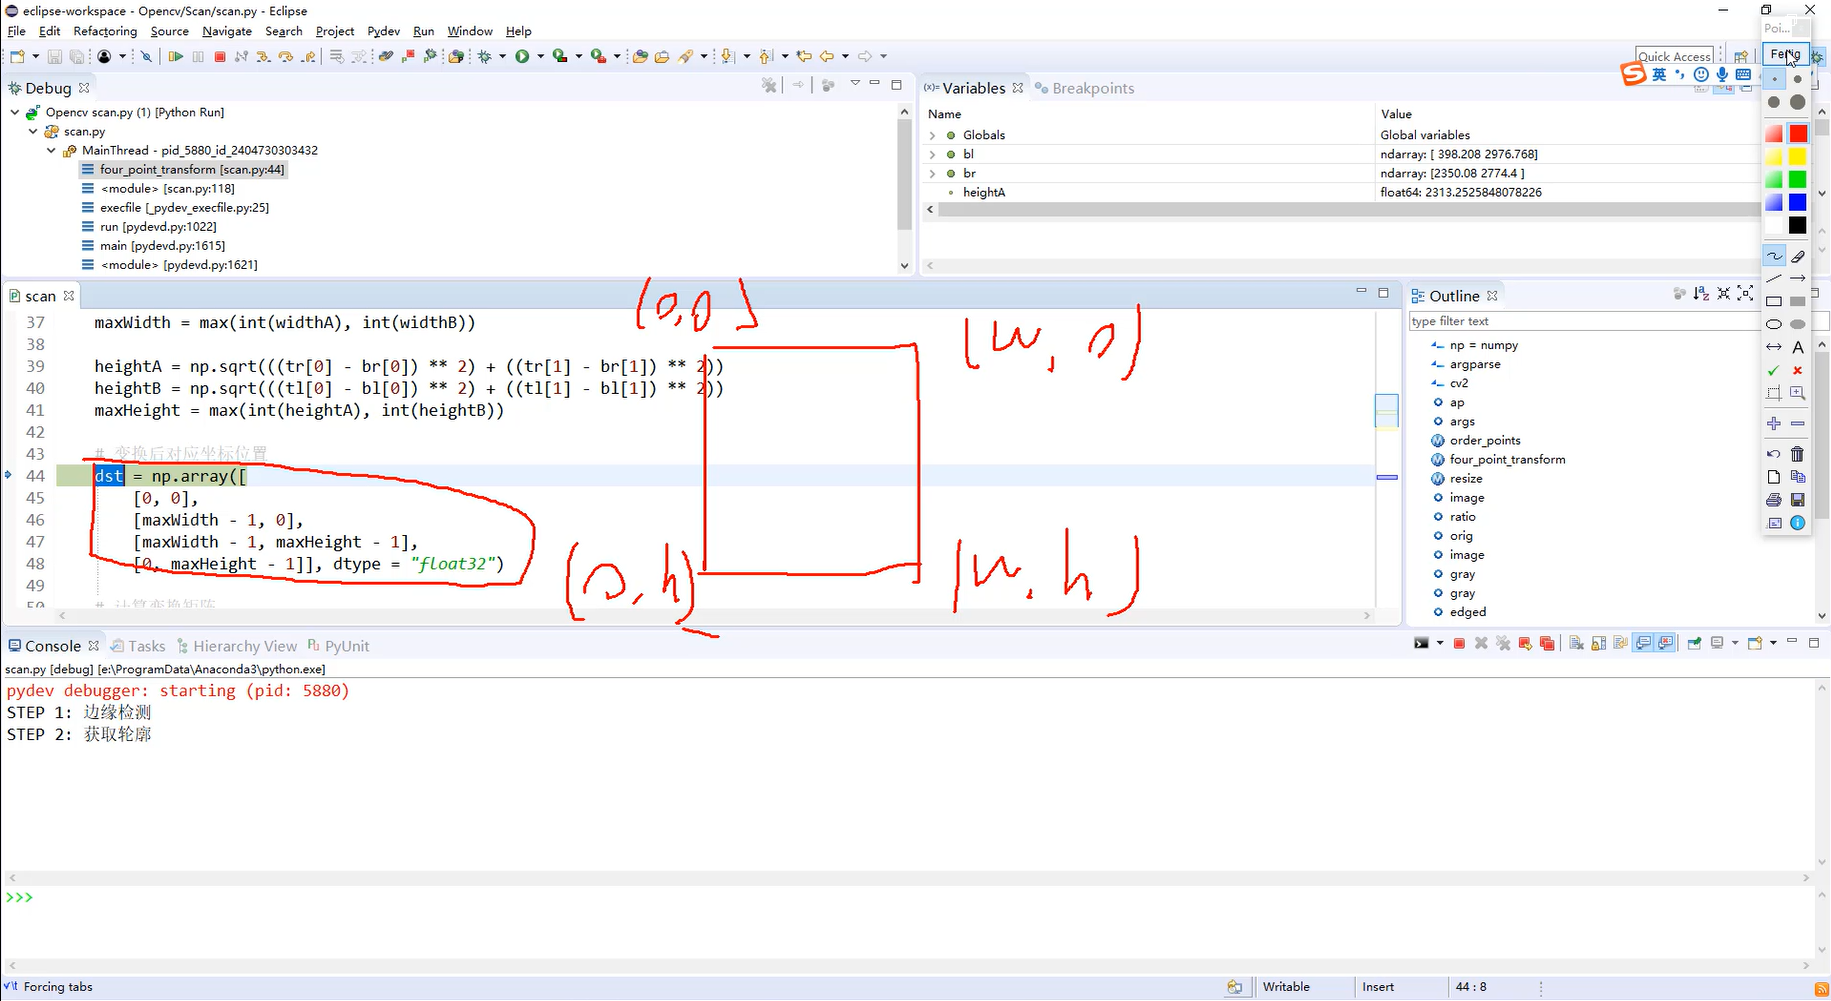
Task: Click the green Run launch icon
Action: pos(522,57)
